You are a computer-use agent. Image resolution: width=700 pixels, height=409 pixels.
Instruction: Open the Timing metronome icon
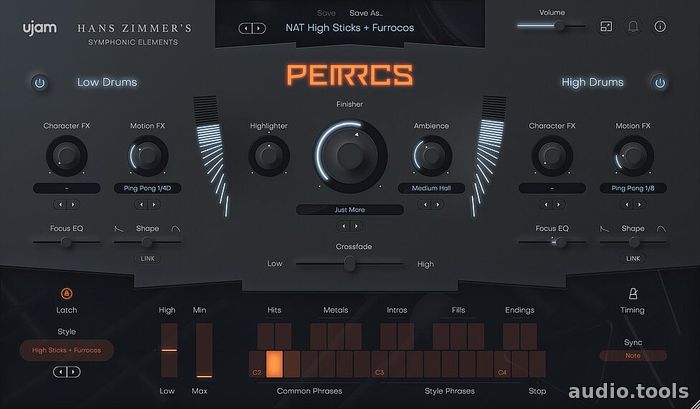633,293
